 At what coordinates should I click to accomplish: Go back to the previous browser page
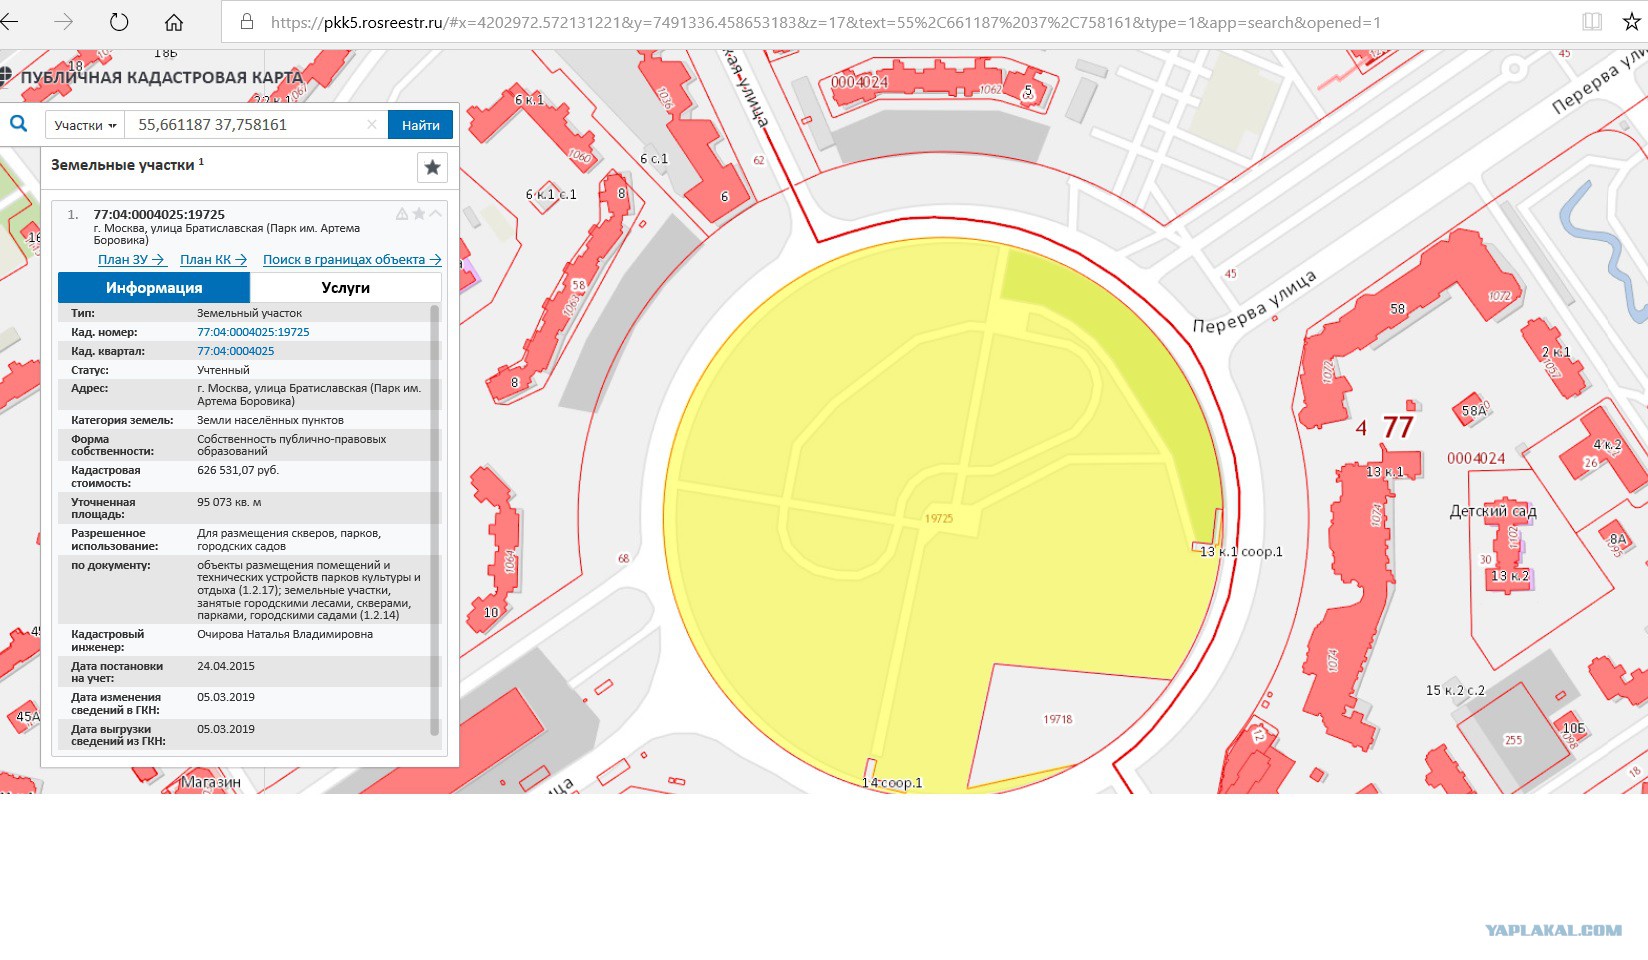click(x=10, y=21)
